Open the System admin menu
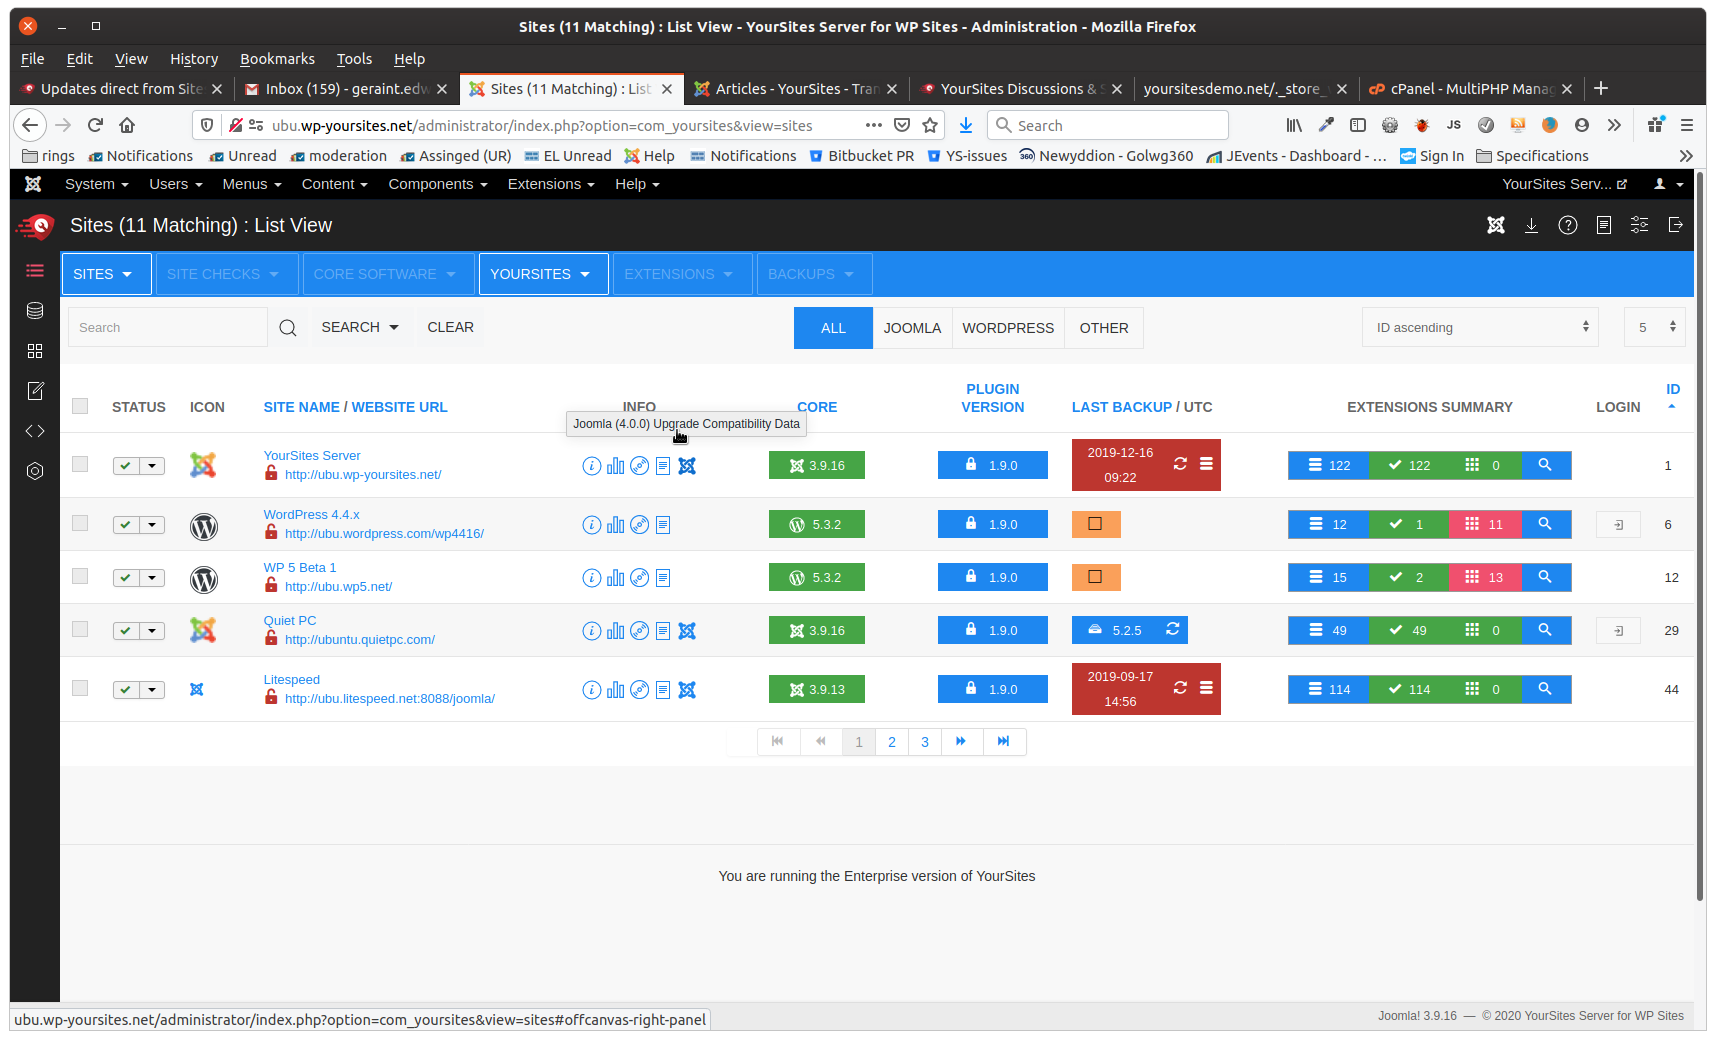1716x1040 pixels. click(x=97, y=184)
